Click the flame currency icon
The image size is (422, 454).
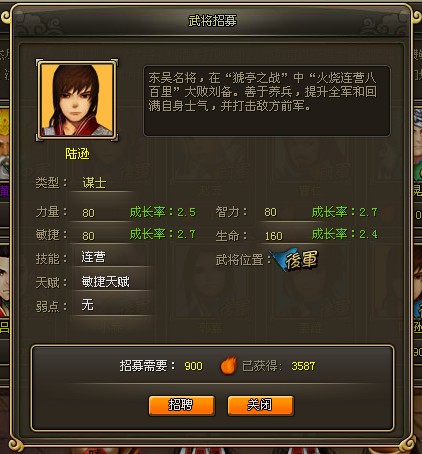229,365
